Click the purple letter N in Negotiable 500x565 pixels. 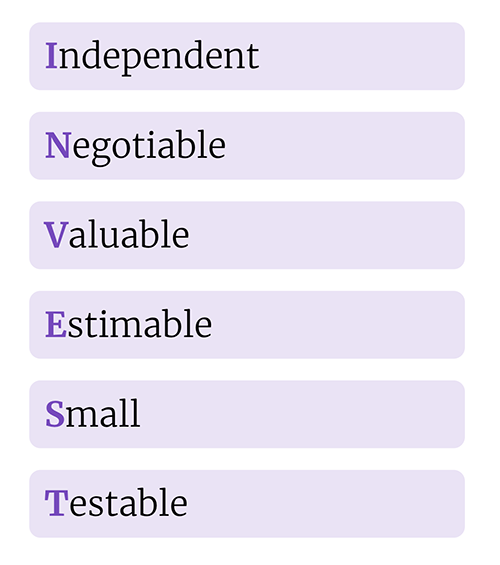58,145
